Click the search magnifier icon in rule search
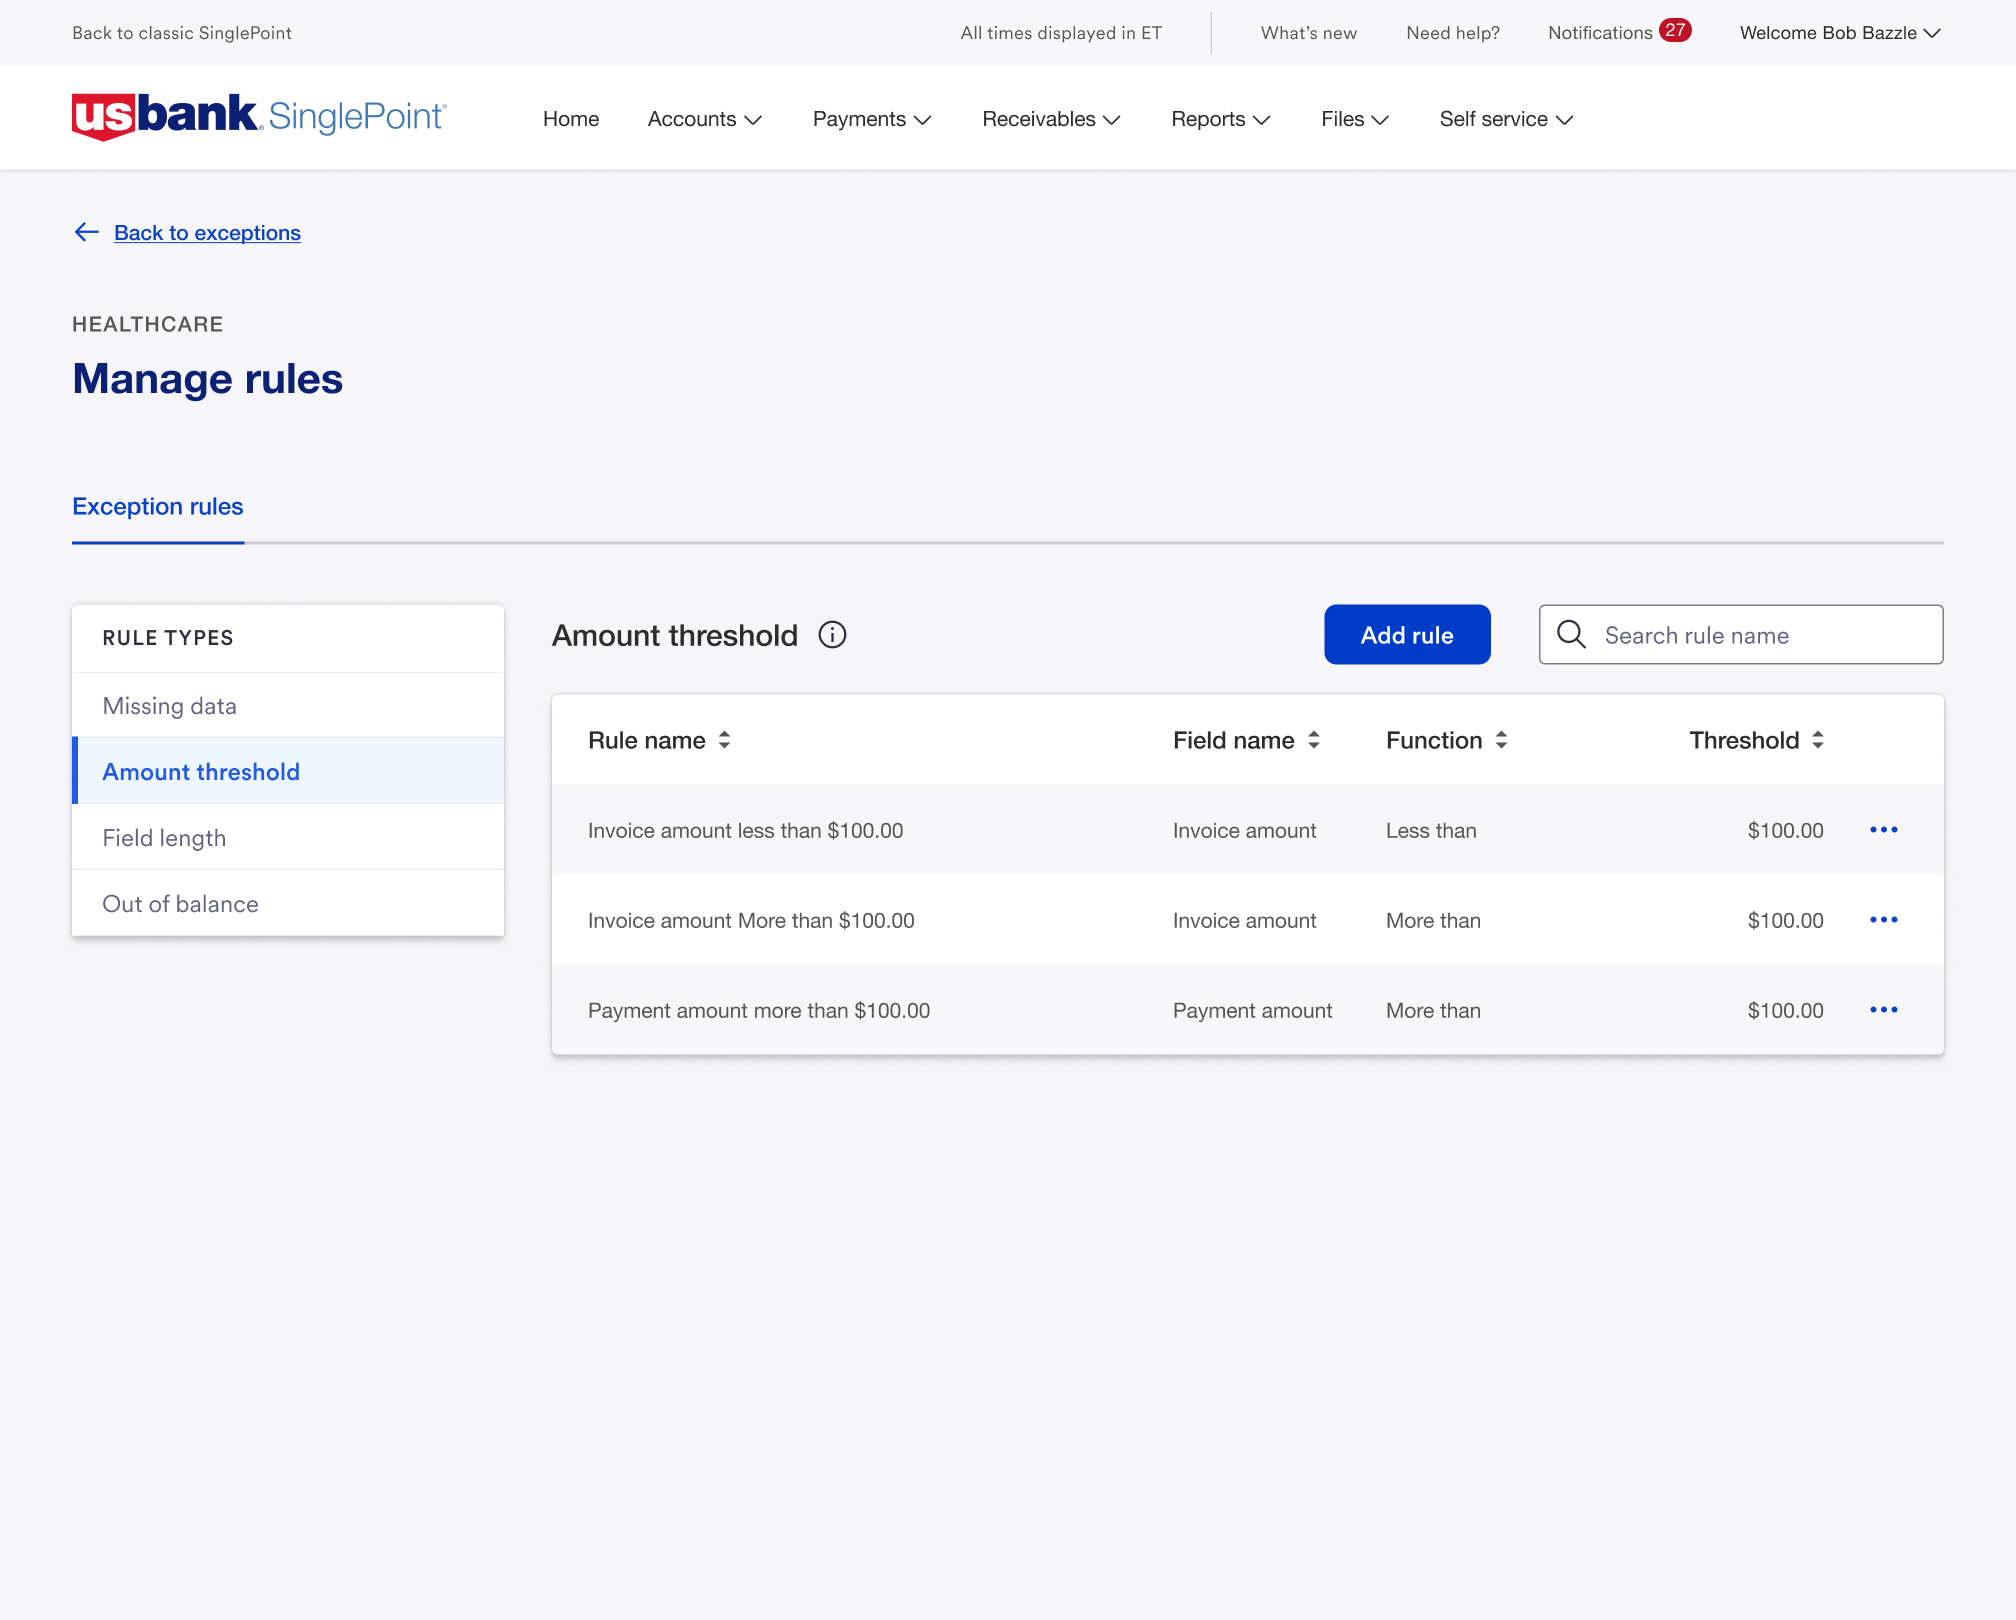 1571,634
